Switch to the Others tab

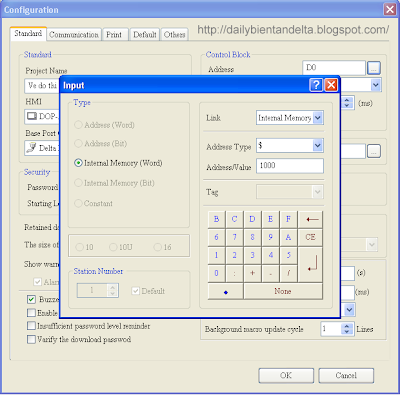click(x=174, y=35)
